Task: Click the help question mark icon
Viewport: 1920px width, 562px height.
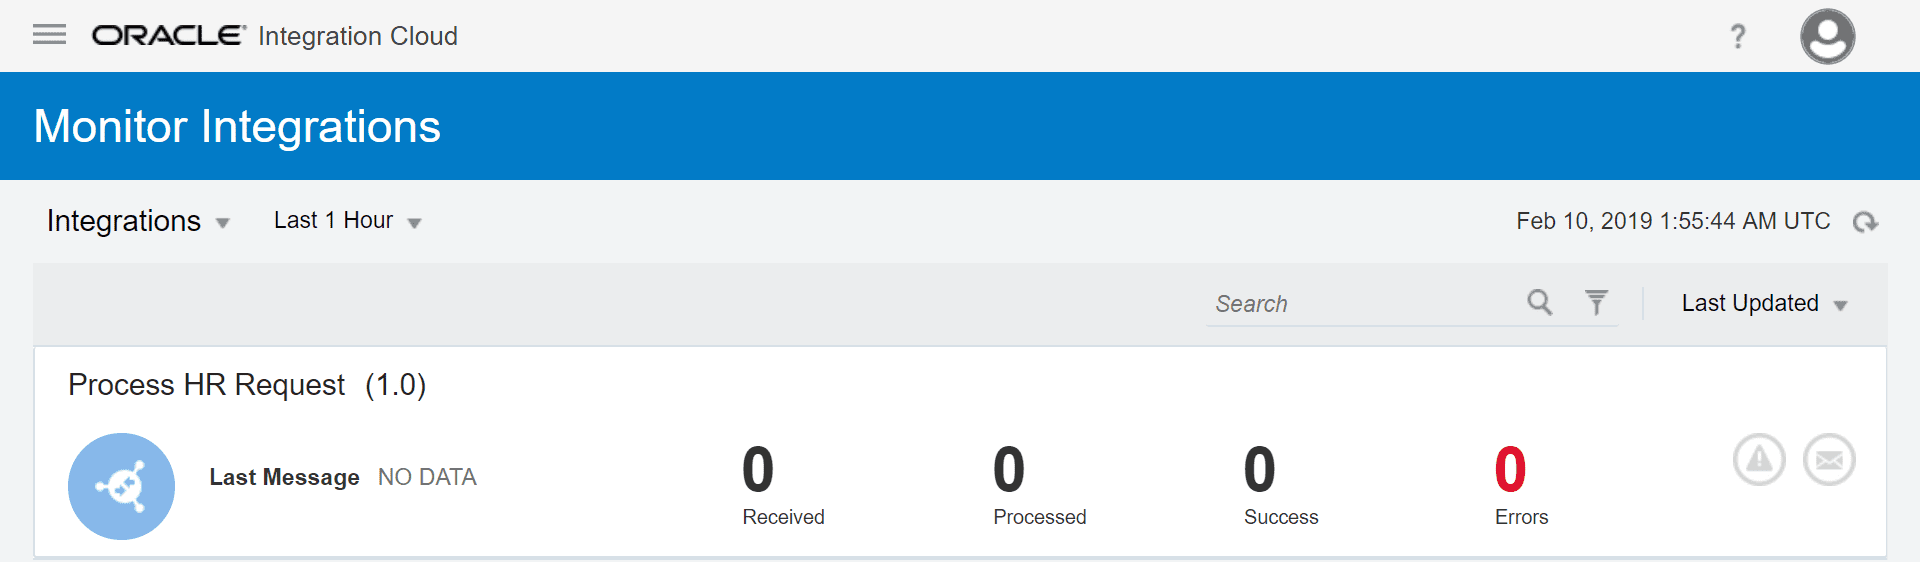Action: (1738, 36)
